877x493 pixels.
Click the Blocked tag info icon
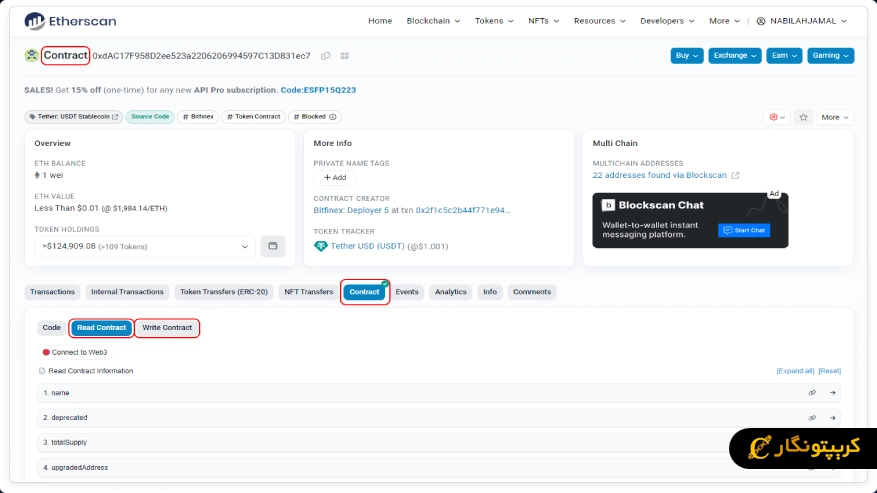click(333, 117)
